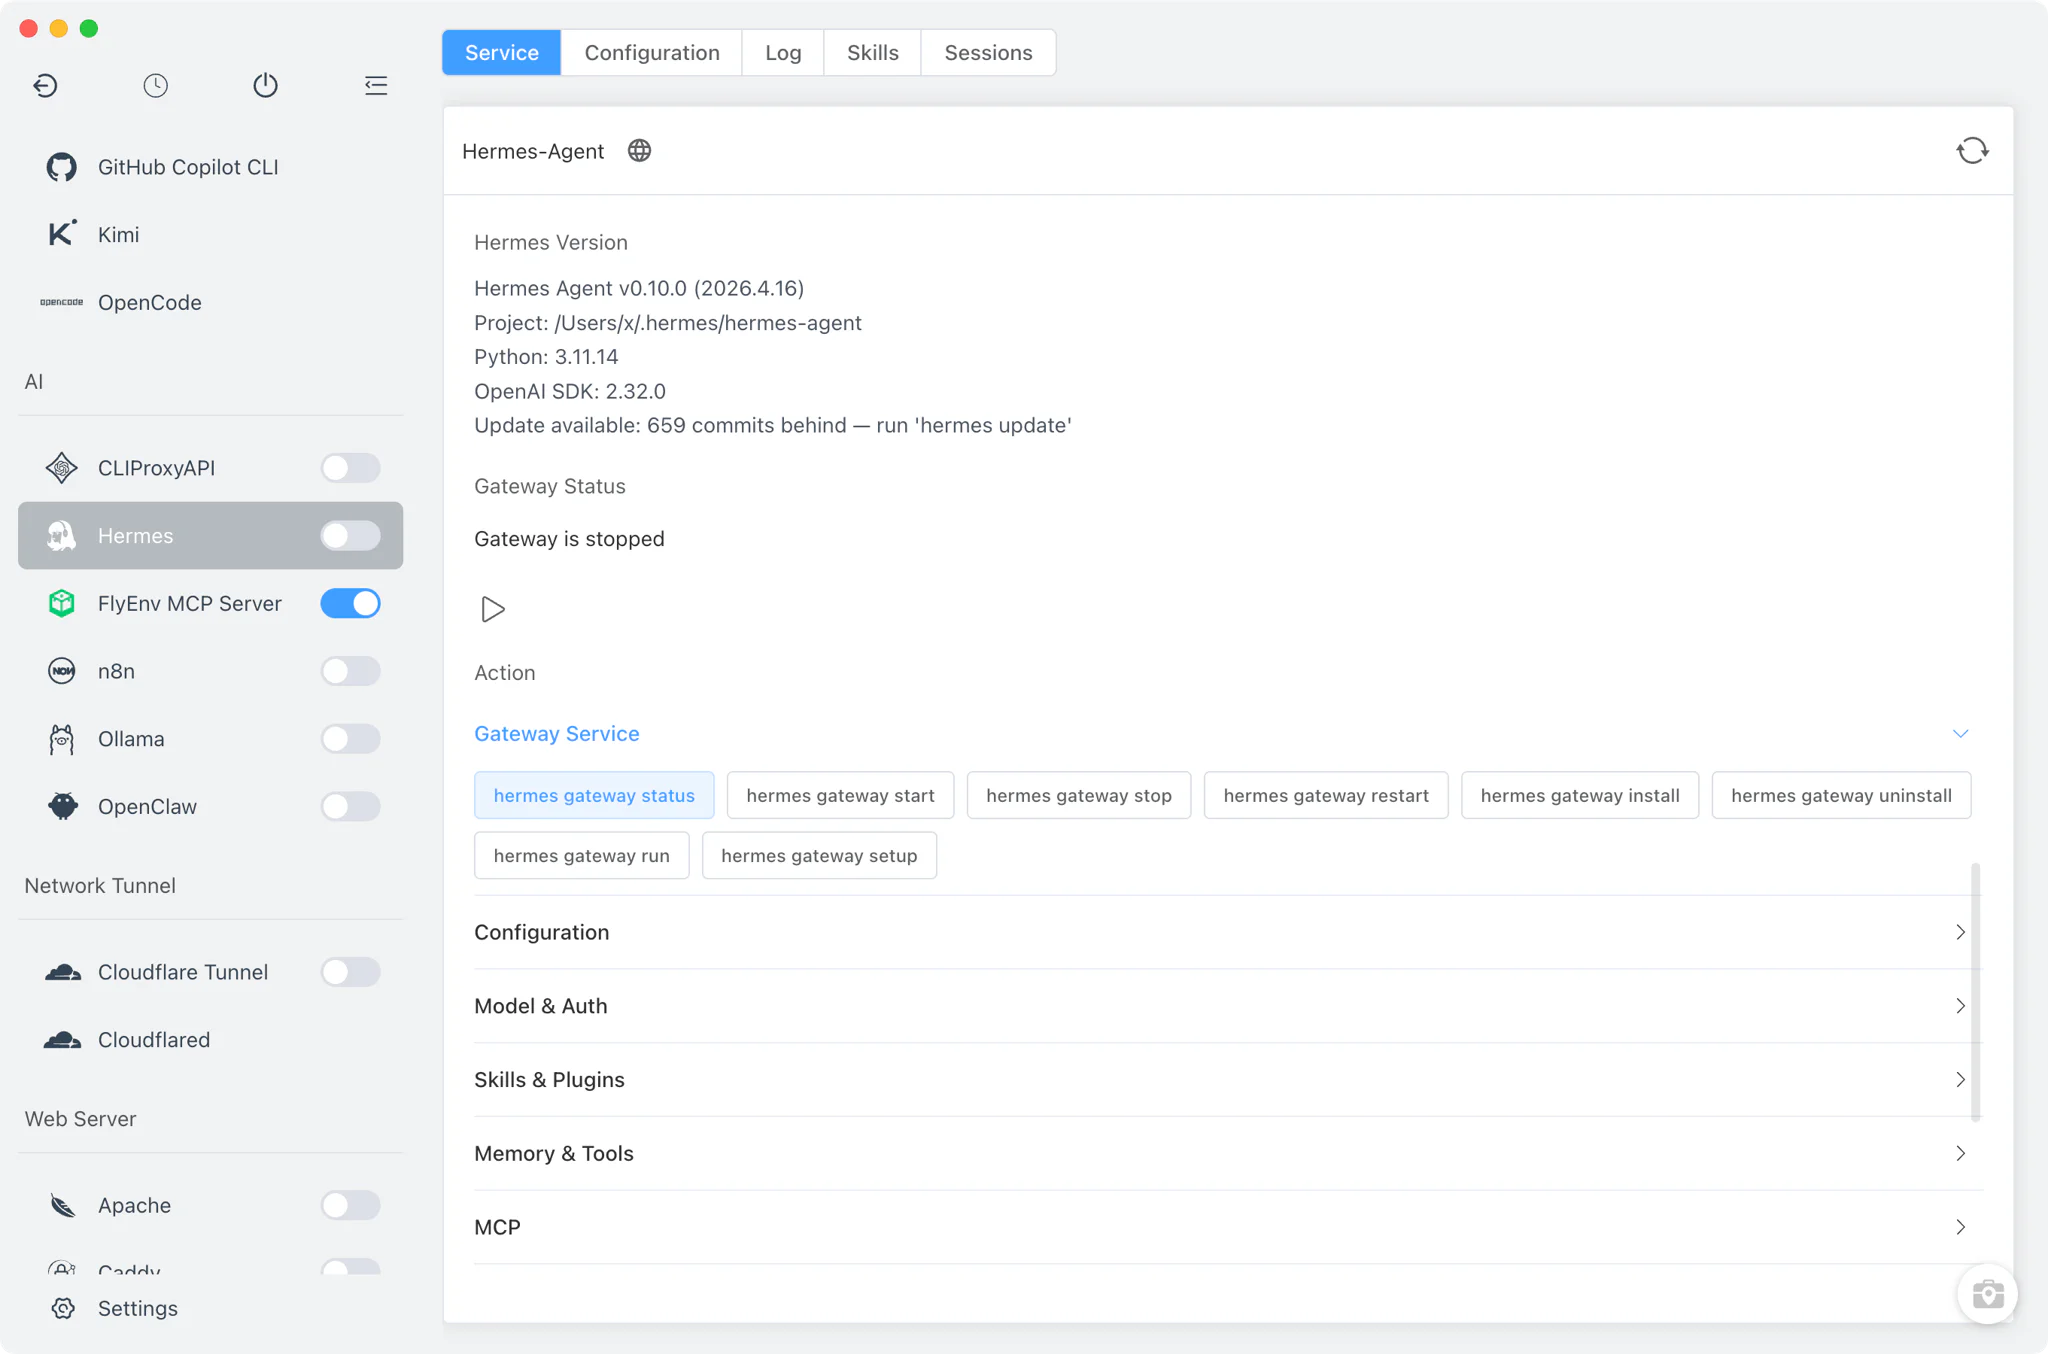Collapse the Gateway Service section chevron
This screenshot has height=1354, width=2048.
(1960, 734)
